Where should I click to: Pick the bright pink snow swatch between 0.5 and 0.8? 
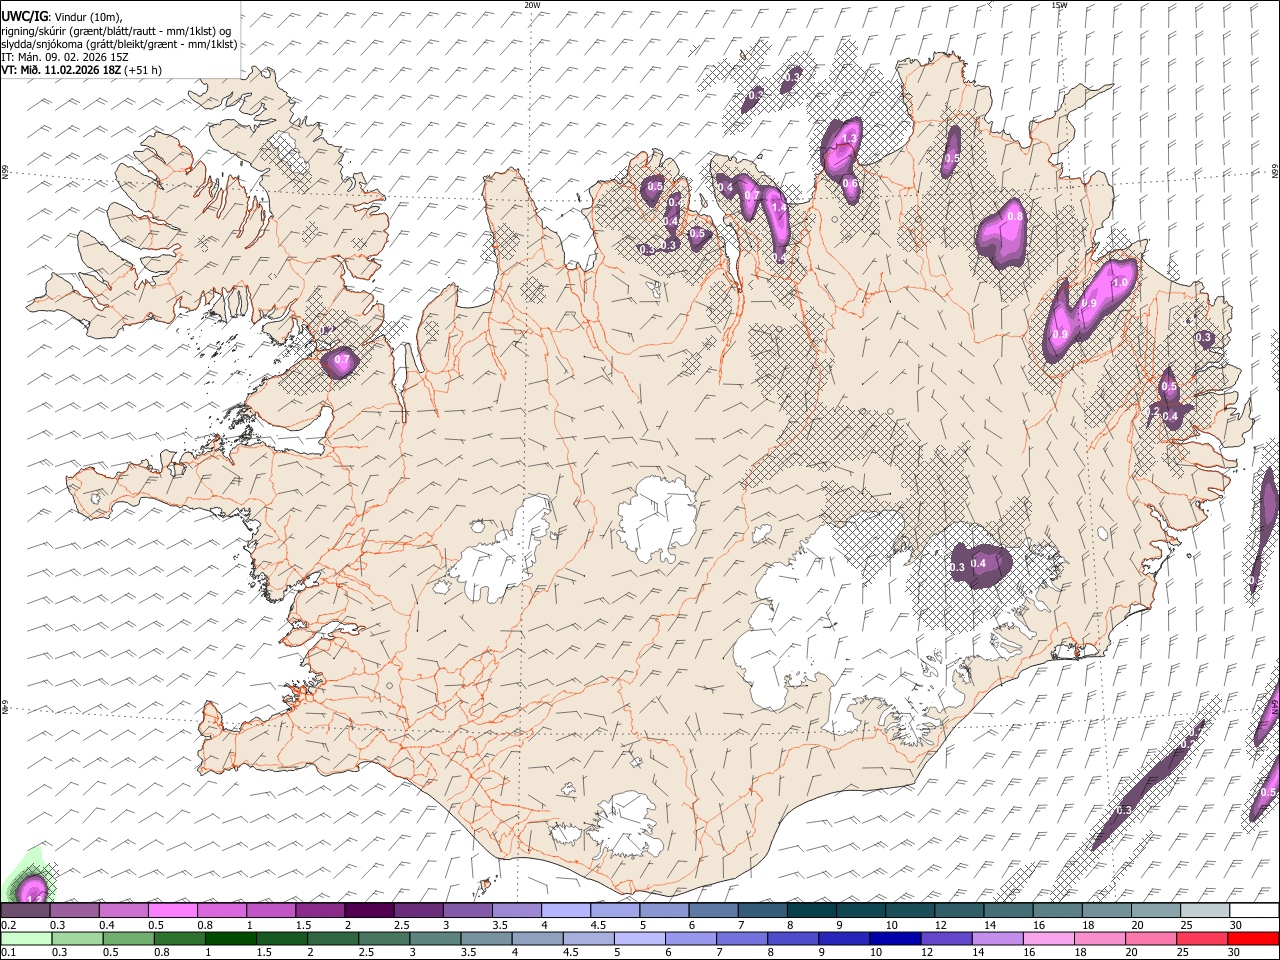[x=173, y=910]
